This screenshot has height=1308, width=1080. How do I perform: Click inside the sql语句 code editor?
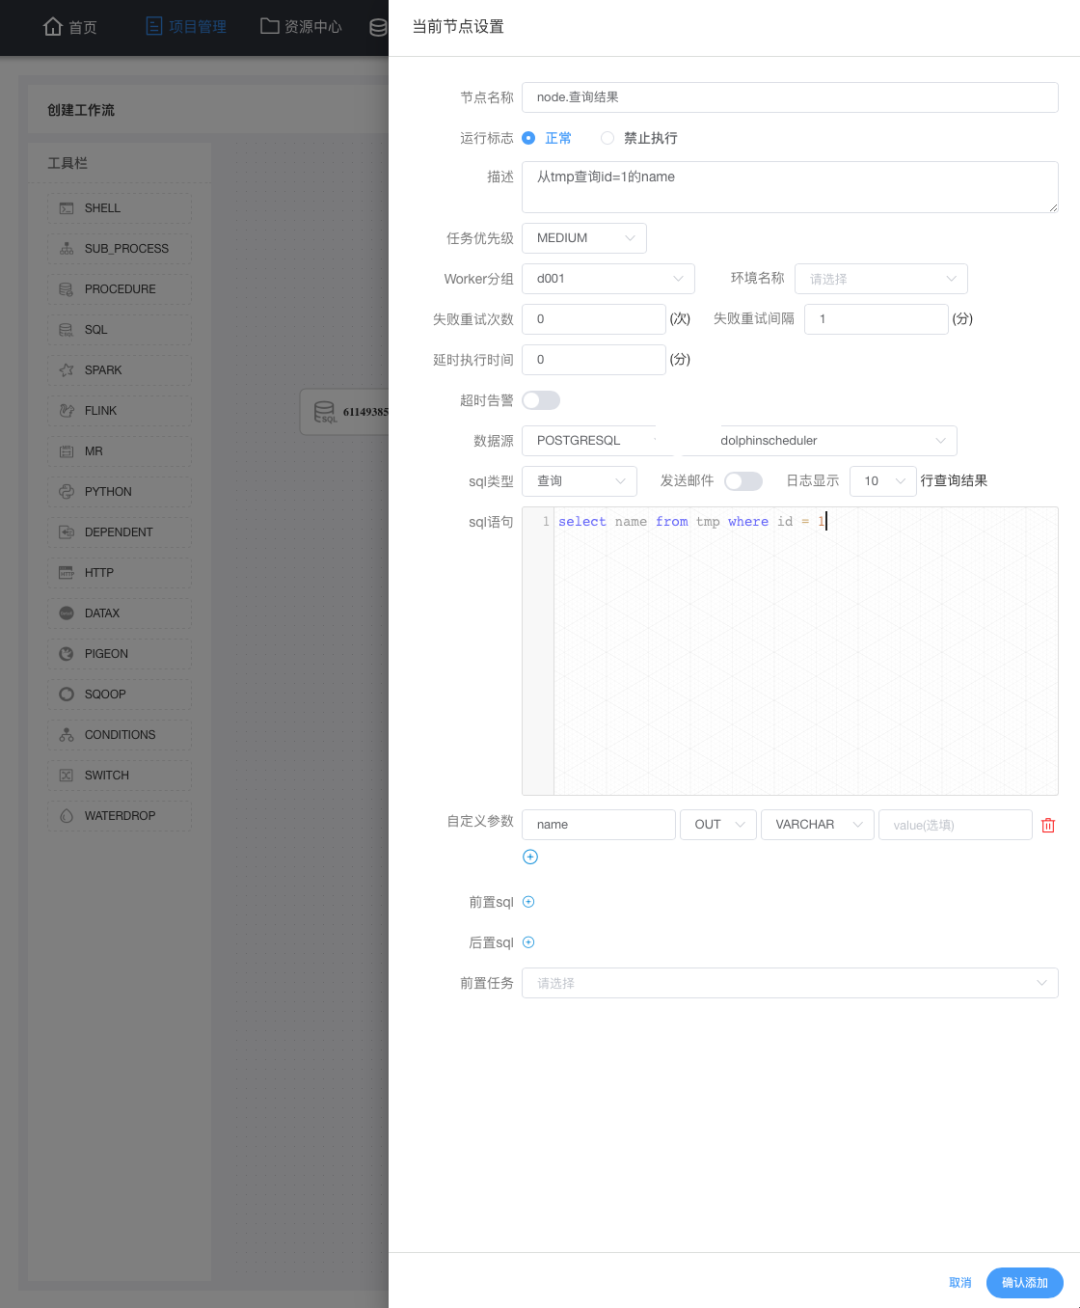click(790, 651)
